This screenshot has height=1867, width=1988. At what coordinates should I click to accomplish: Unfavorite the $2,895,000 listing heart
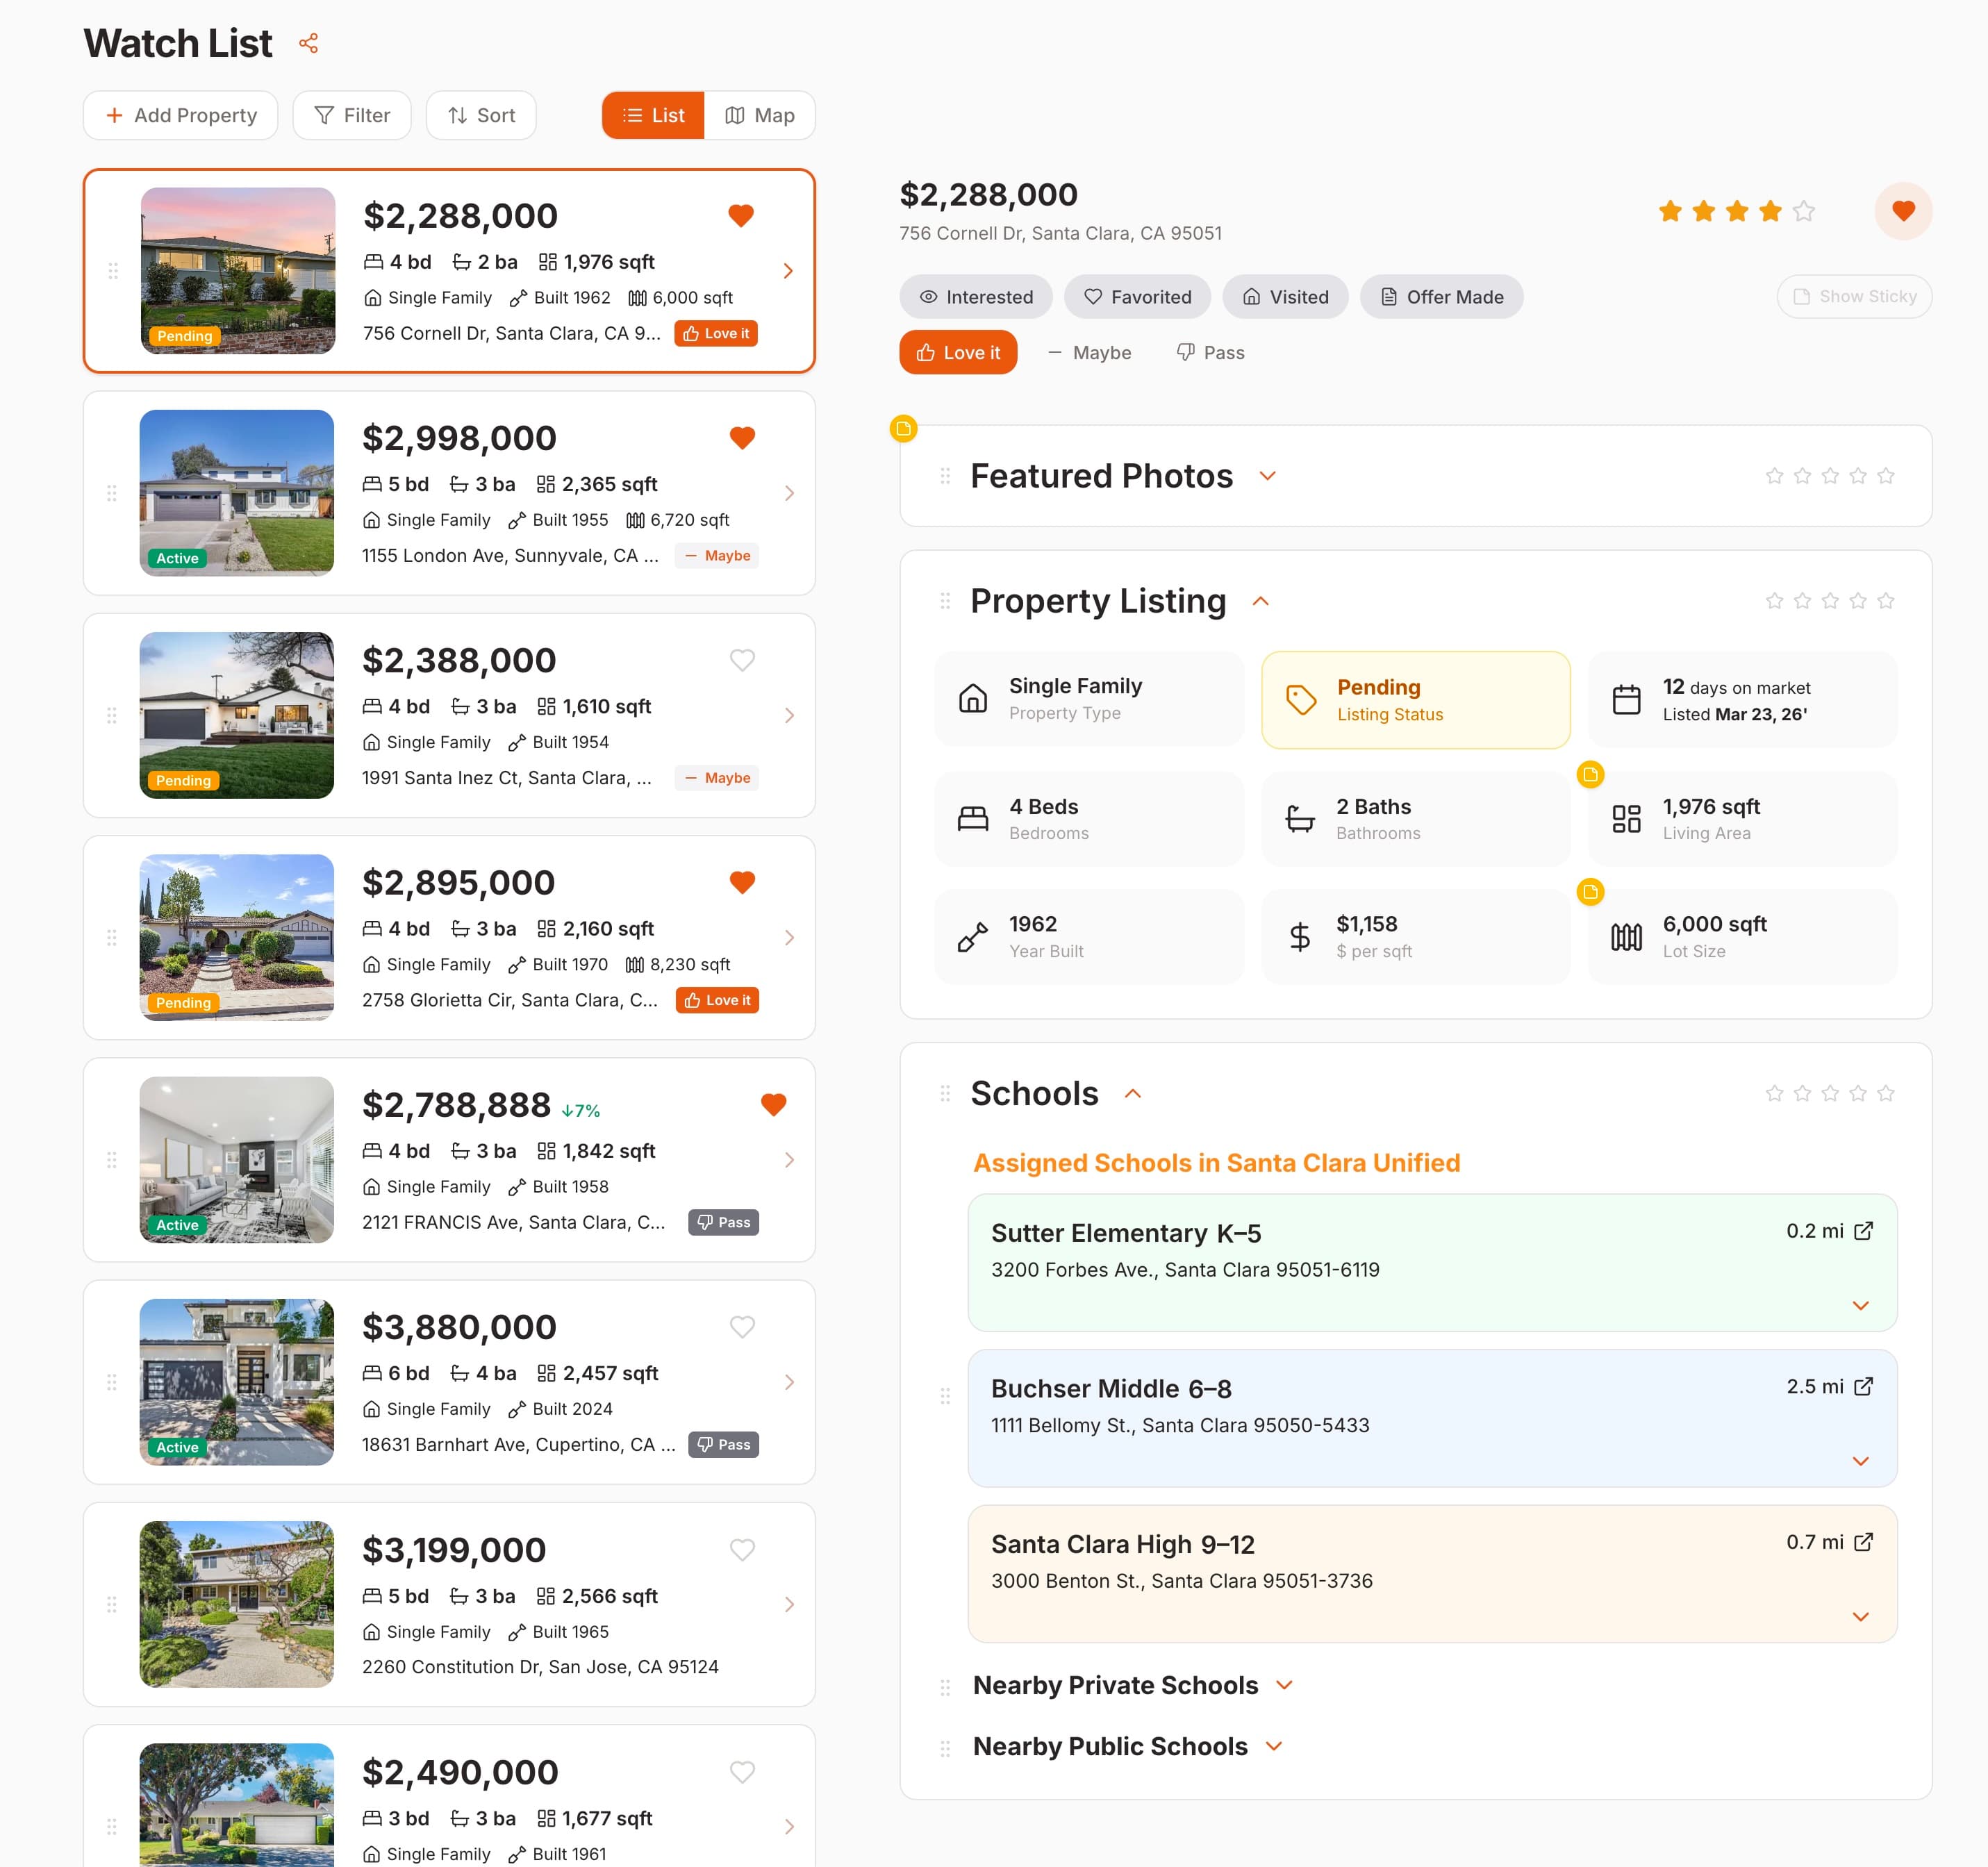pos(742,882)
